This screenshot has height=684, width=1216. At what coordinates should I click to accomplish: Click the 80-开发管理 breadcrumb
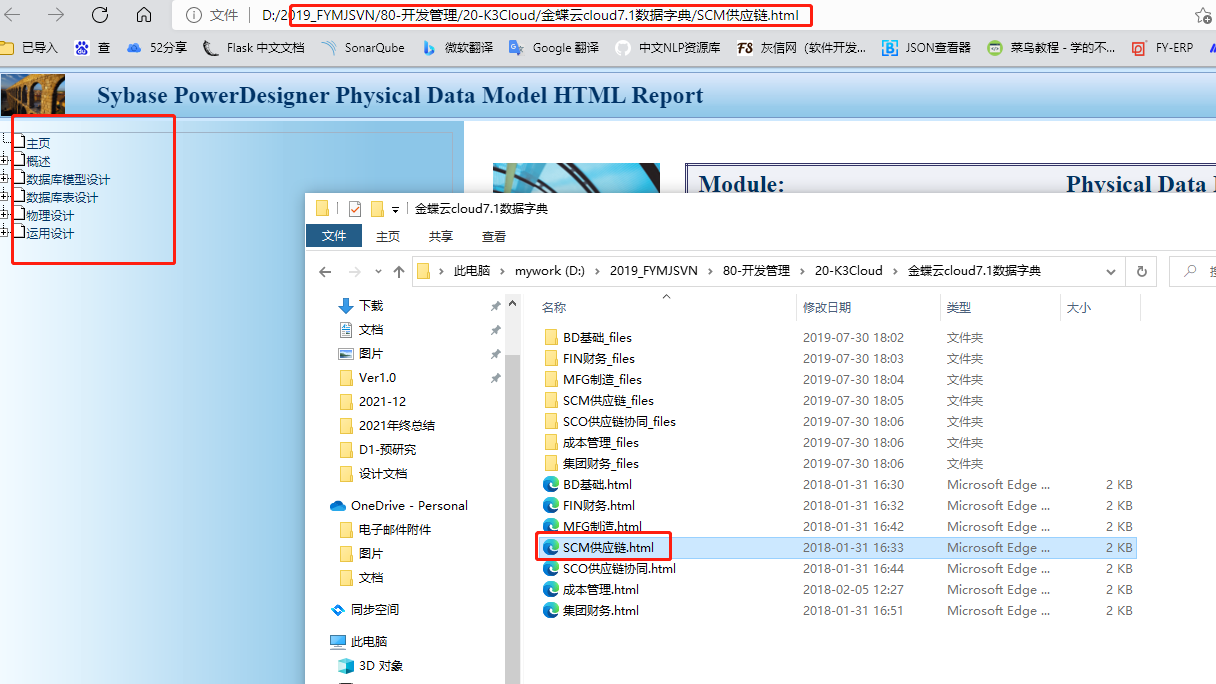click(757, 271)
